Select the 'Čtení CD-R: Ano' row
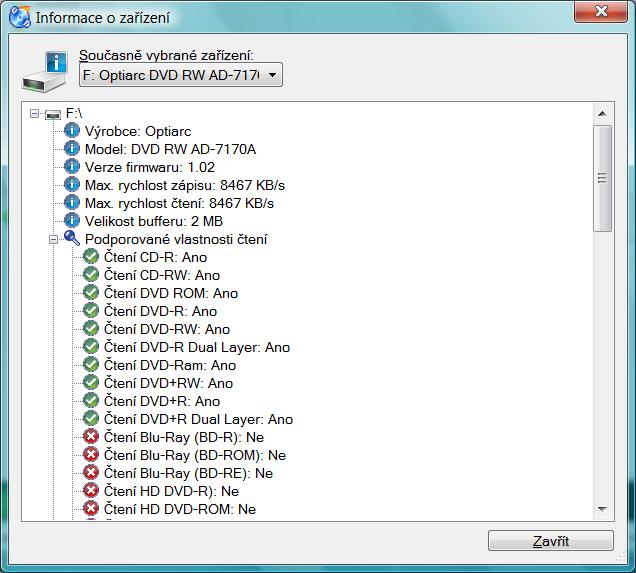636x573 pixels. tap(155, 257)
